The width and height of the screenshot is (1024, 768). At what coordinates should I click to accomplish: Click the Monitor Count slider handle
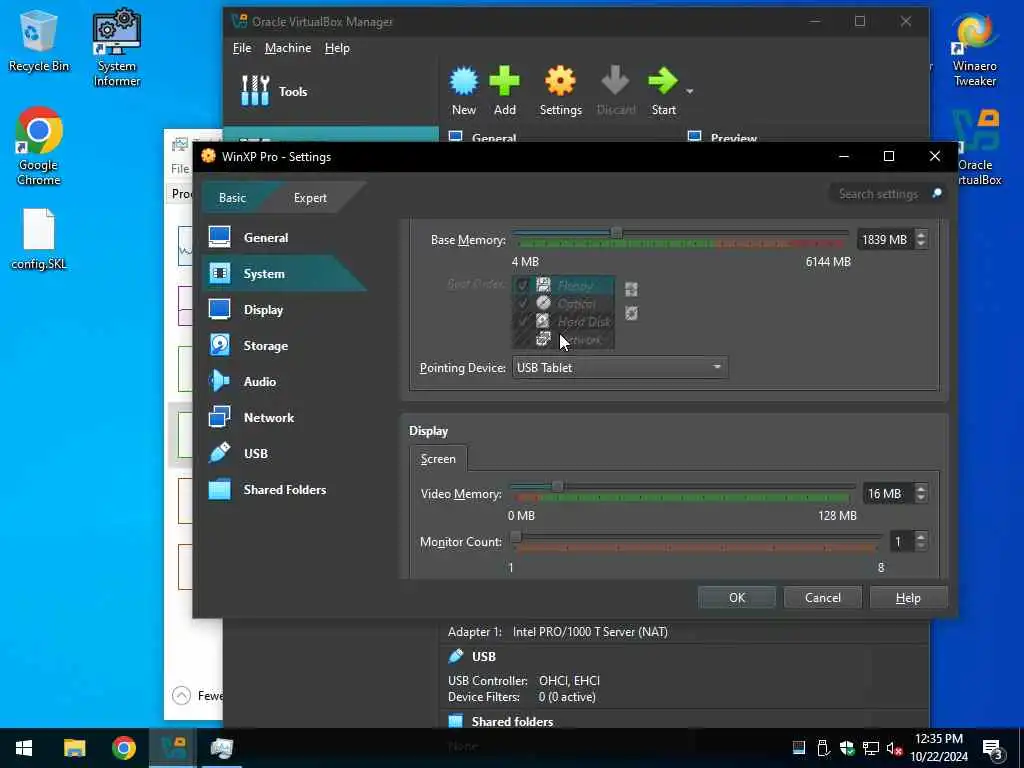515,537
